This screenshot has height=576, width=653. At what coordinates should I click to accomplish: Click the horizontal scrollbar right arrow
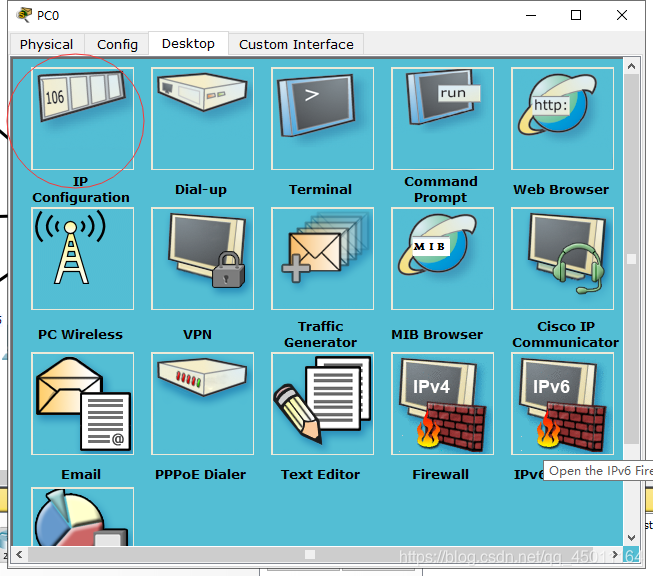coord(615,555)
